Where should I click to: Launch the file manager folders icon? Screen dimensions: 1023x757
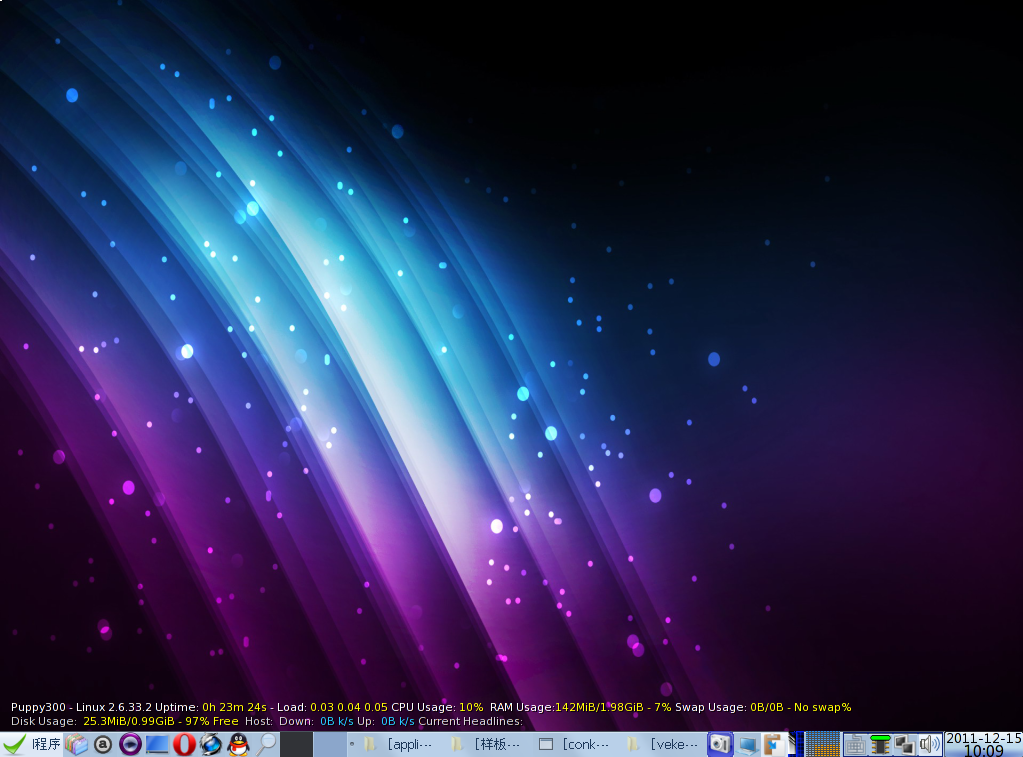(76, 744)
